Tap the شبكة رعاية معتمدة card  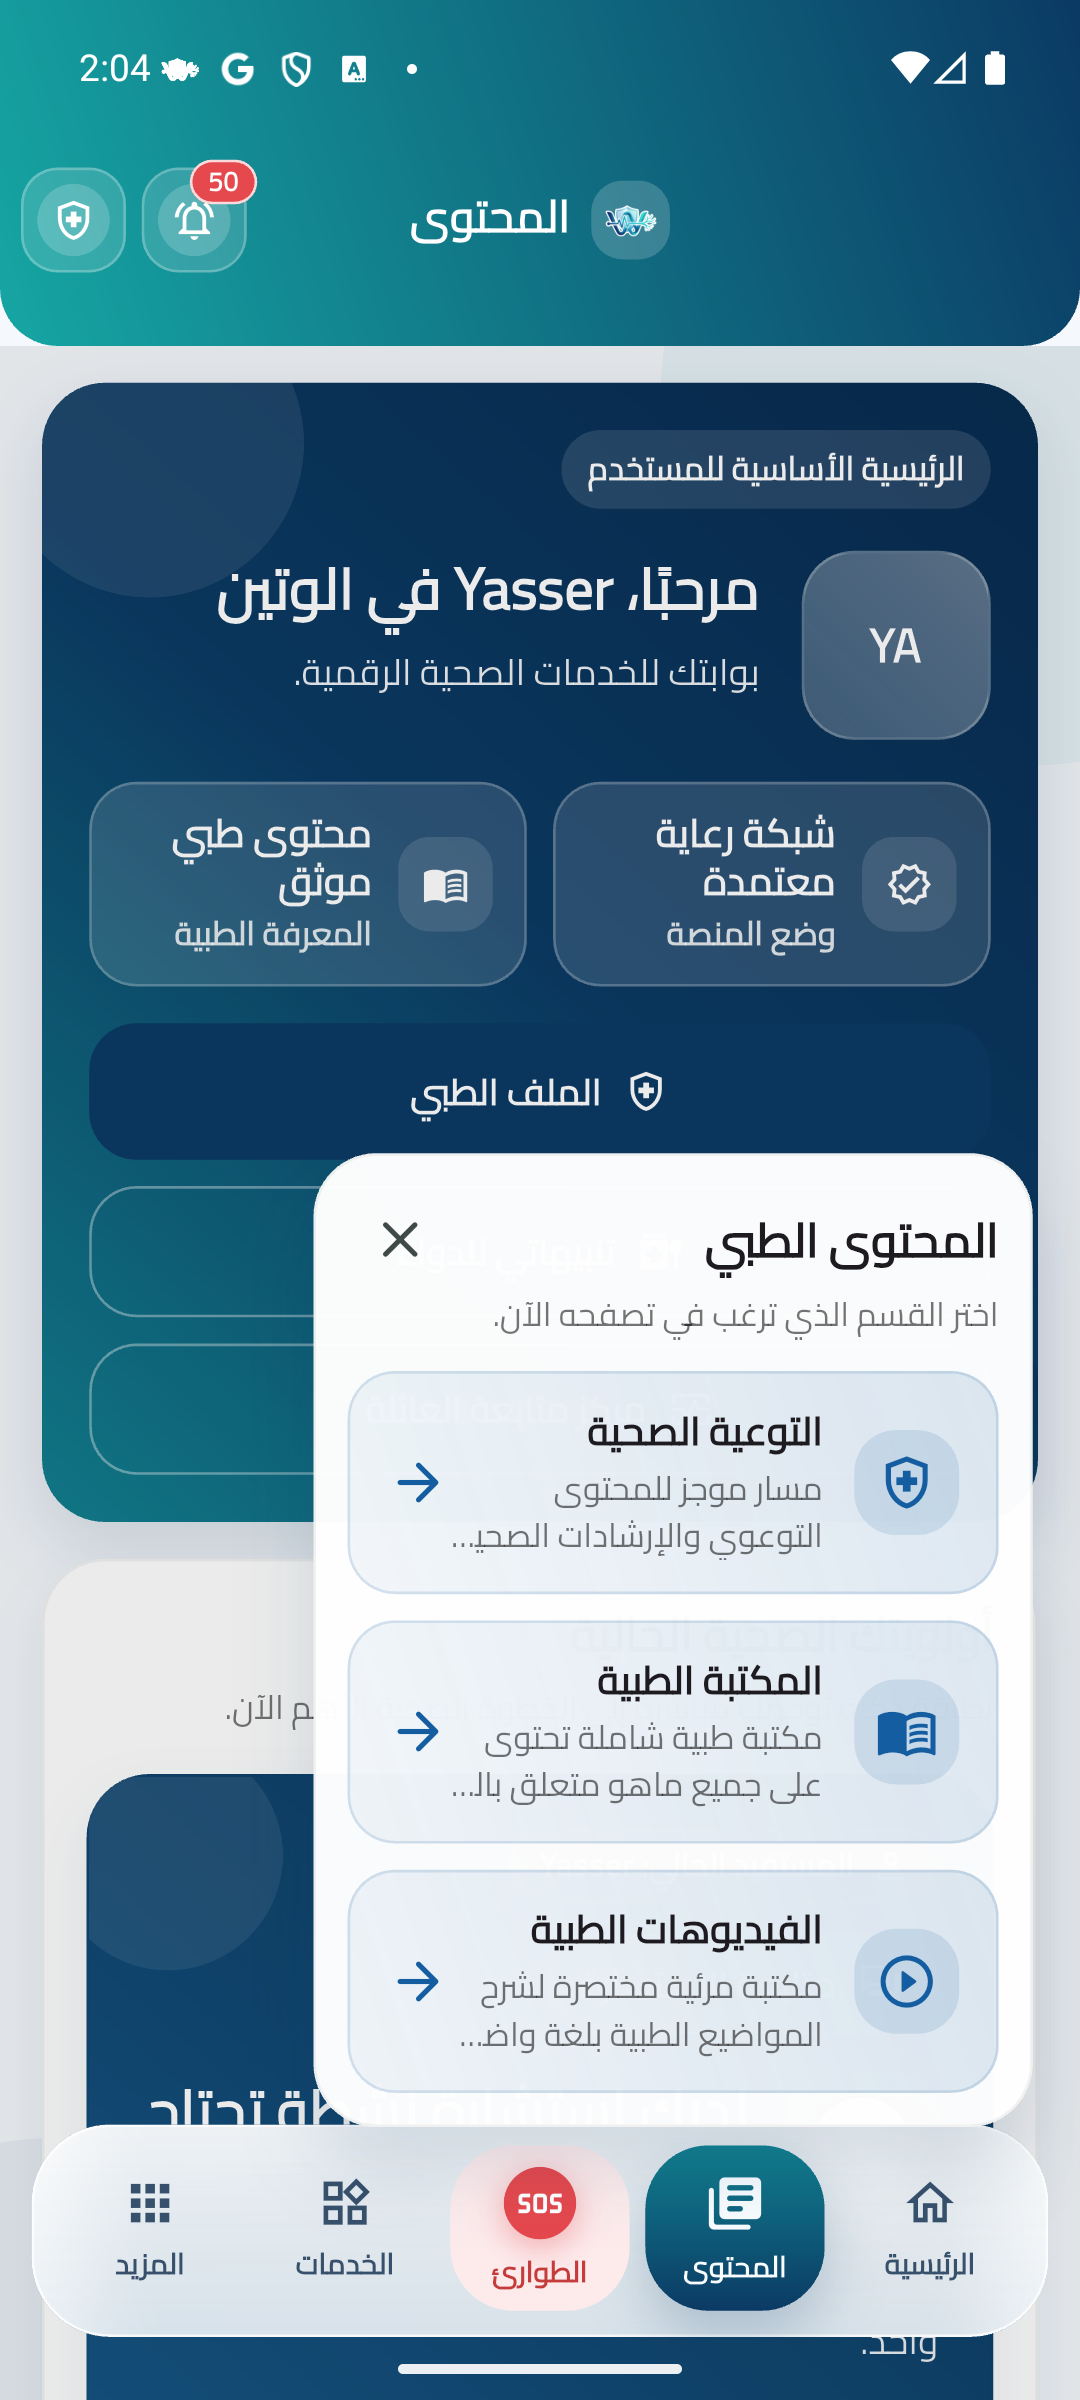click(x=772, y=884)
